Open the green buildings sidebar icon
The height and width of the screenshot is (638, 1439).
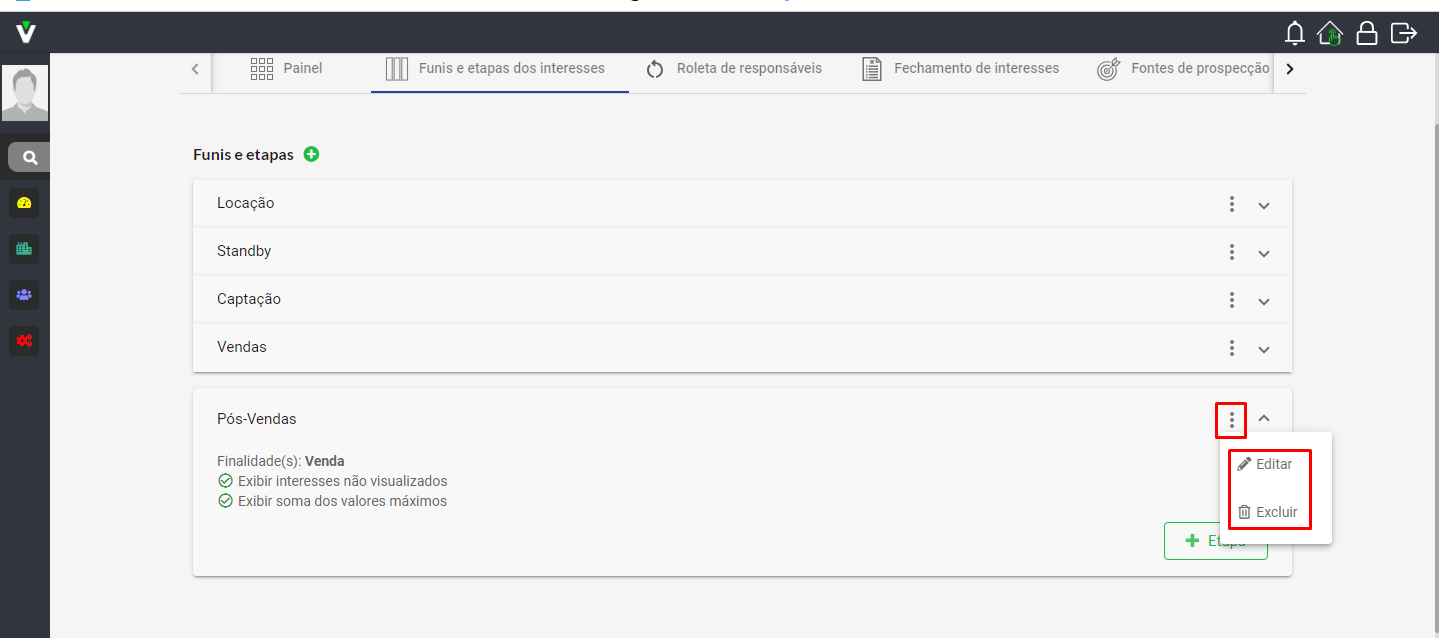click(x=25, y=249)
